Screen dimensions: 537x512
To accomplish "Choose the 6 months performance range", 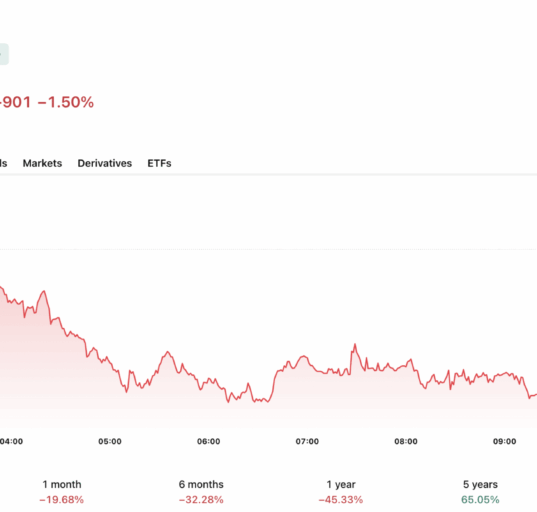I will (201, 484).
